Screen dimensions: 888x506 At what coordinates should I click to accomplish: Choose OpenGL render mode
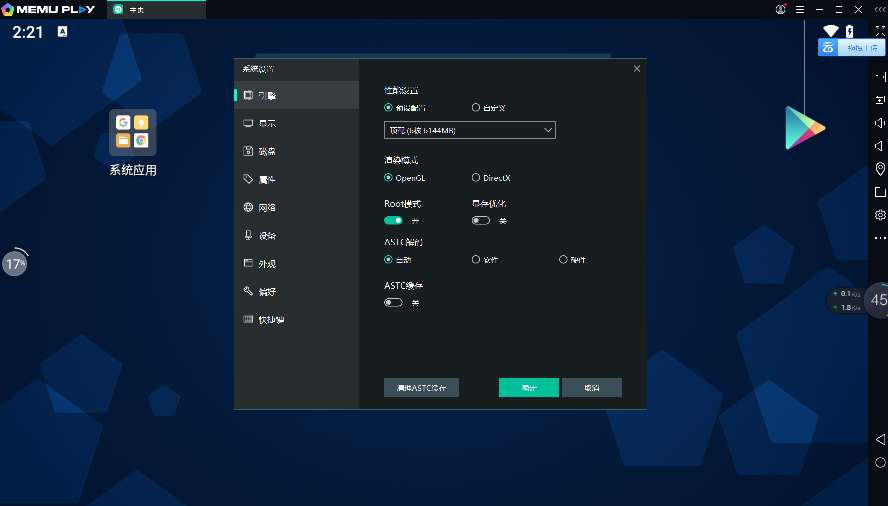[x=388, y=177]
